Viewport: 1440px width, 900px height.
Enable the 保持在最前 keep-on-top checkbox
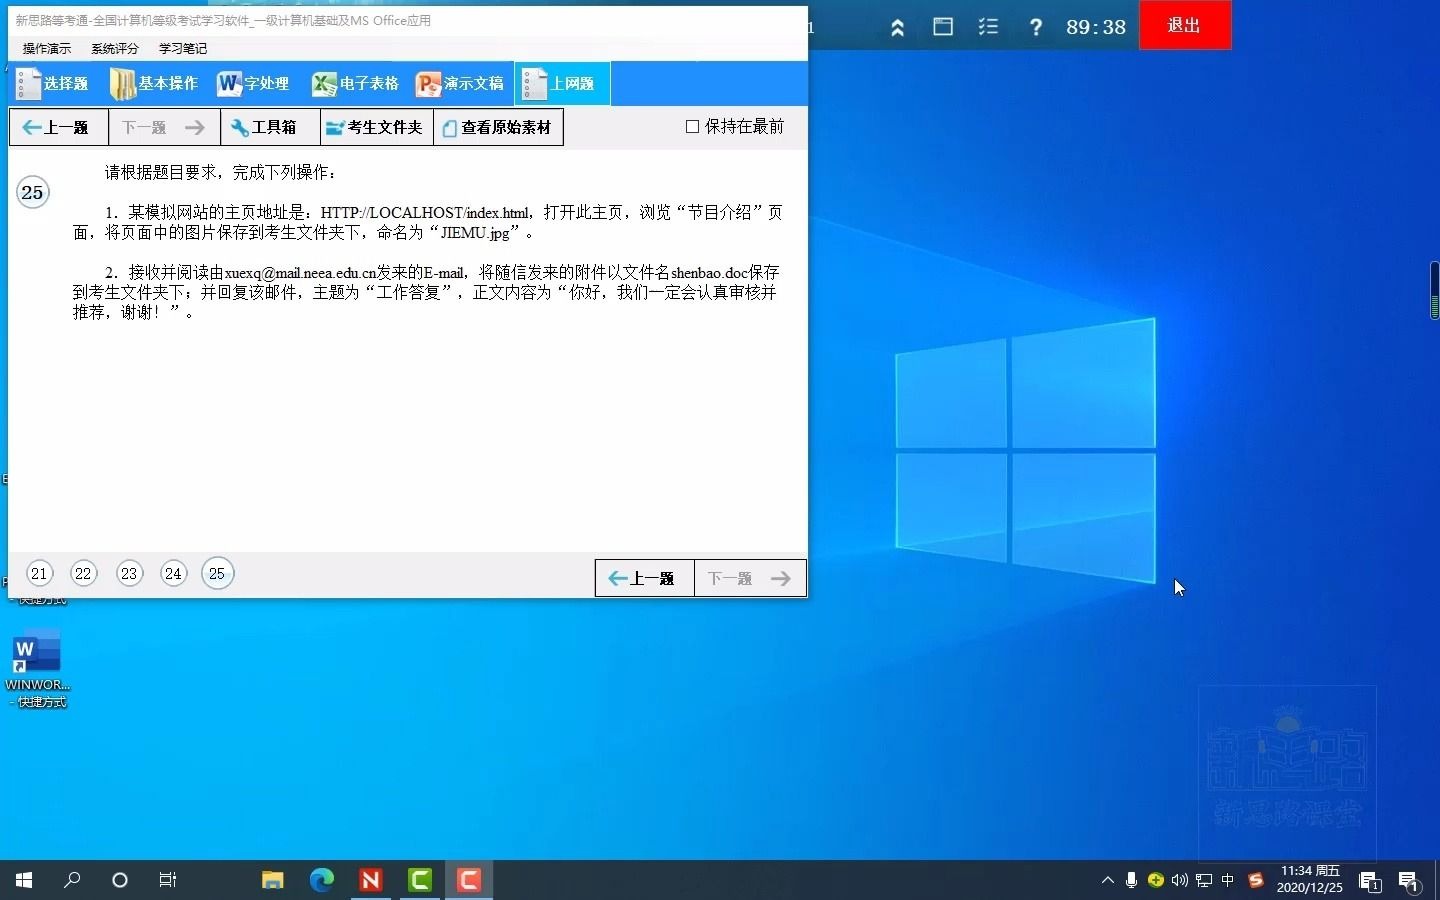[x=690, y=127]
